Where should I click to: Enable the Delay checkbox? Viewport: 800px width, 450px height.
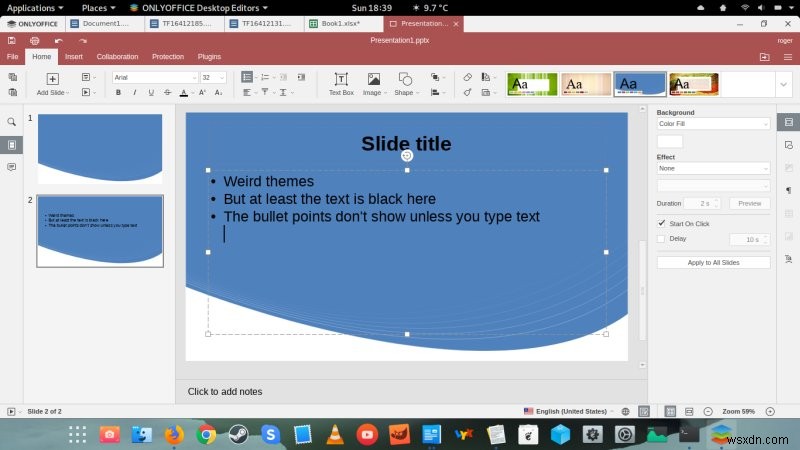click(661, 239)
